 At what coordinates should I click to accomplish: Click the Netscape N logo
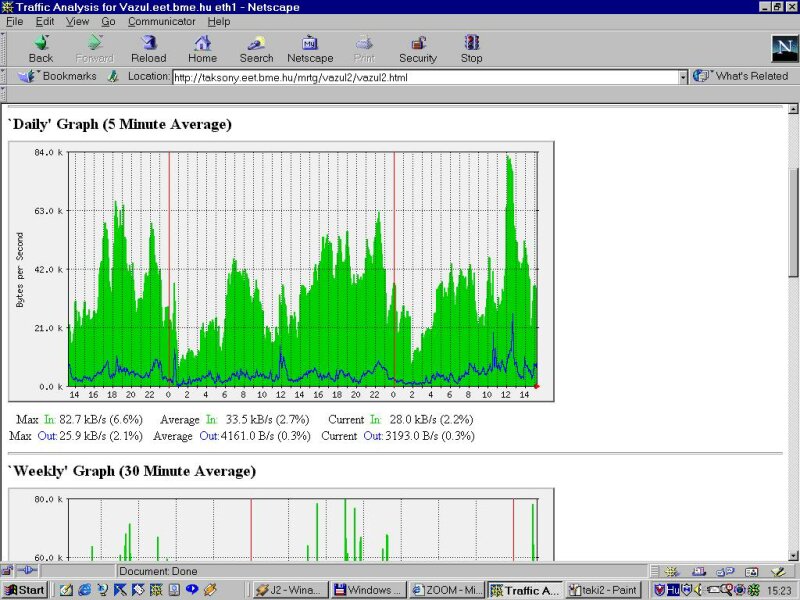[783, 48]
